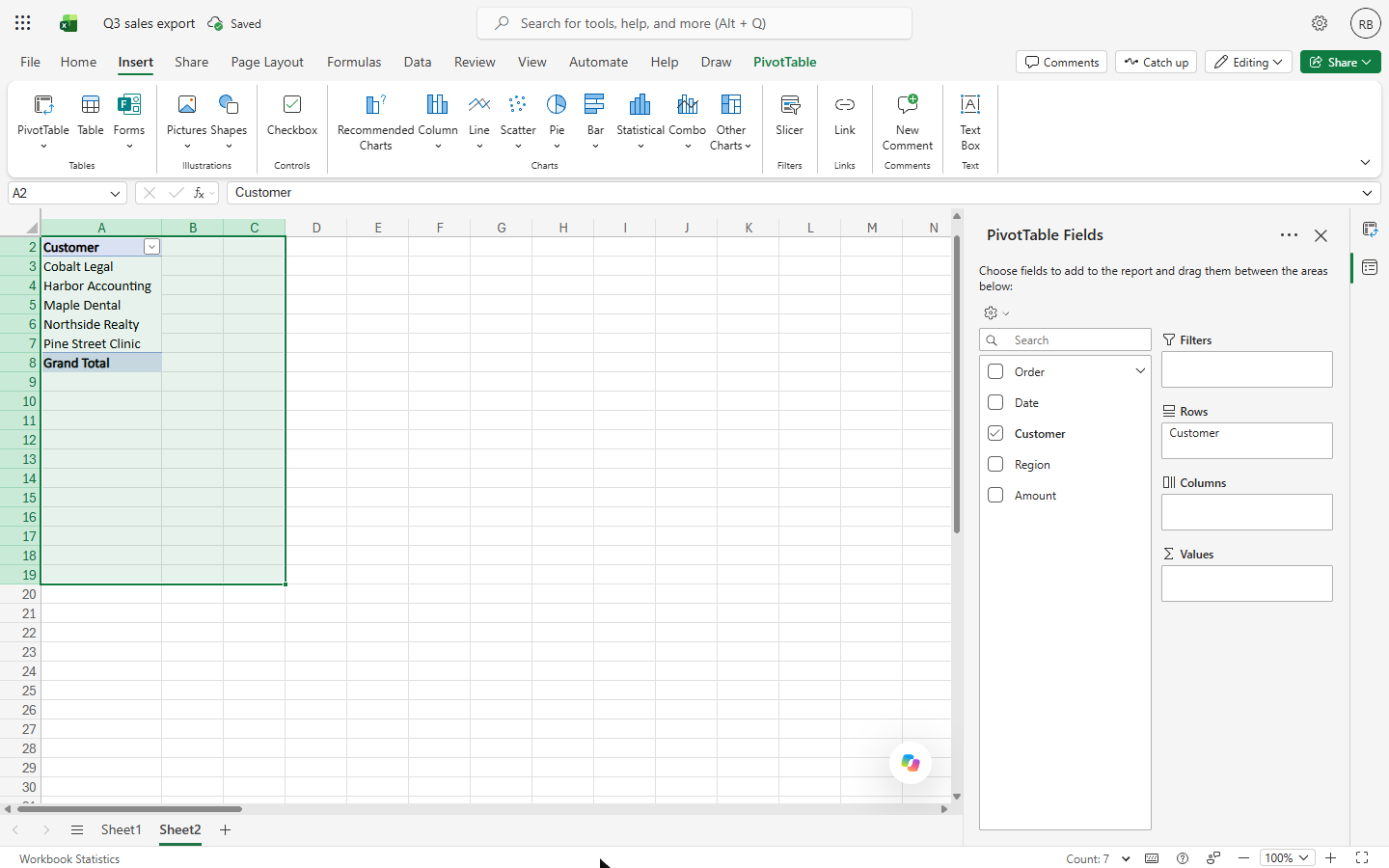Add a Slicer filter
The image size is (1389, 868).
tap(789, 115)
